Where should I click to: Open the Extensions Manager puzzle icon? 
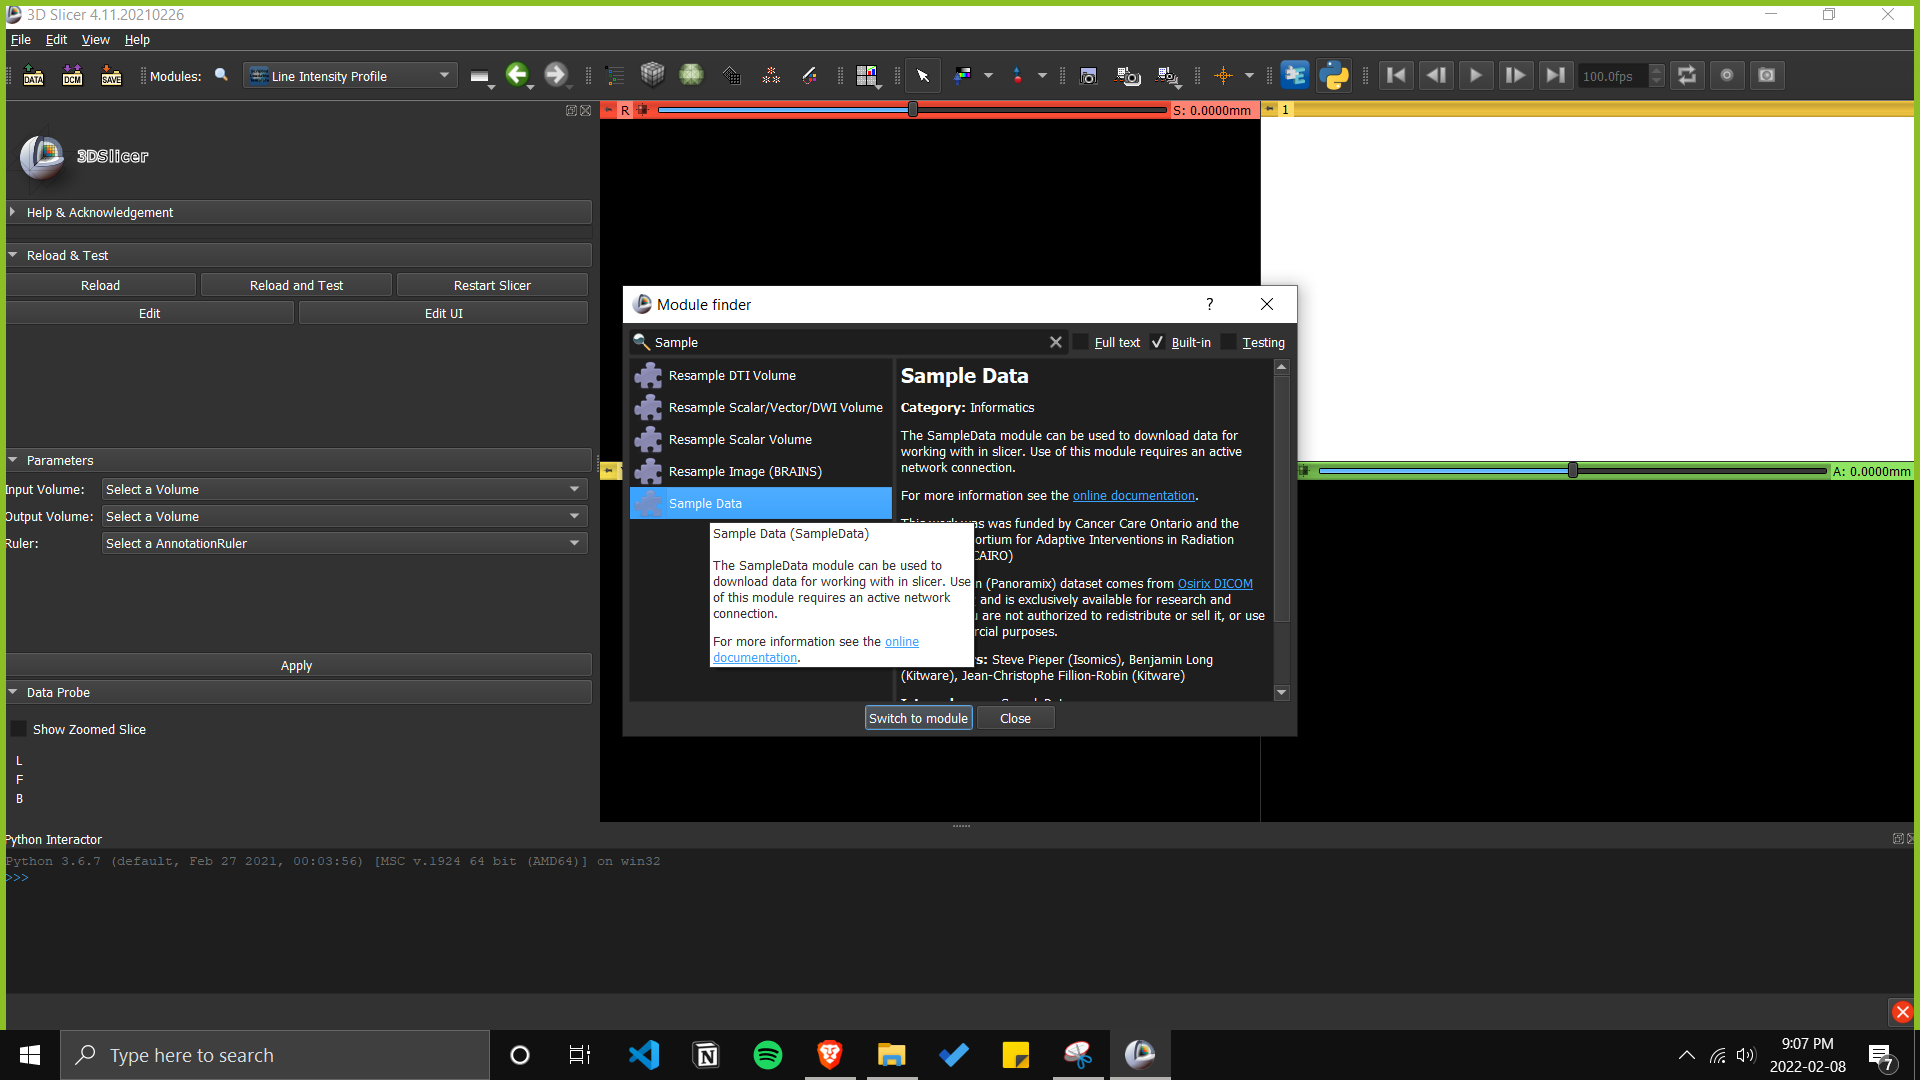point(1294,75)
